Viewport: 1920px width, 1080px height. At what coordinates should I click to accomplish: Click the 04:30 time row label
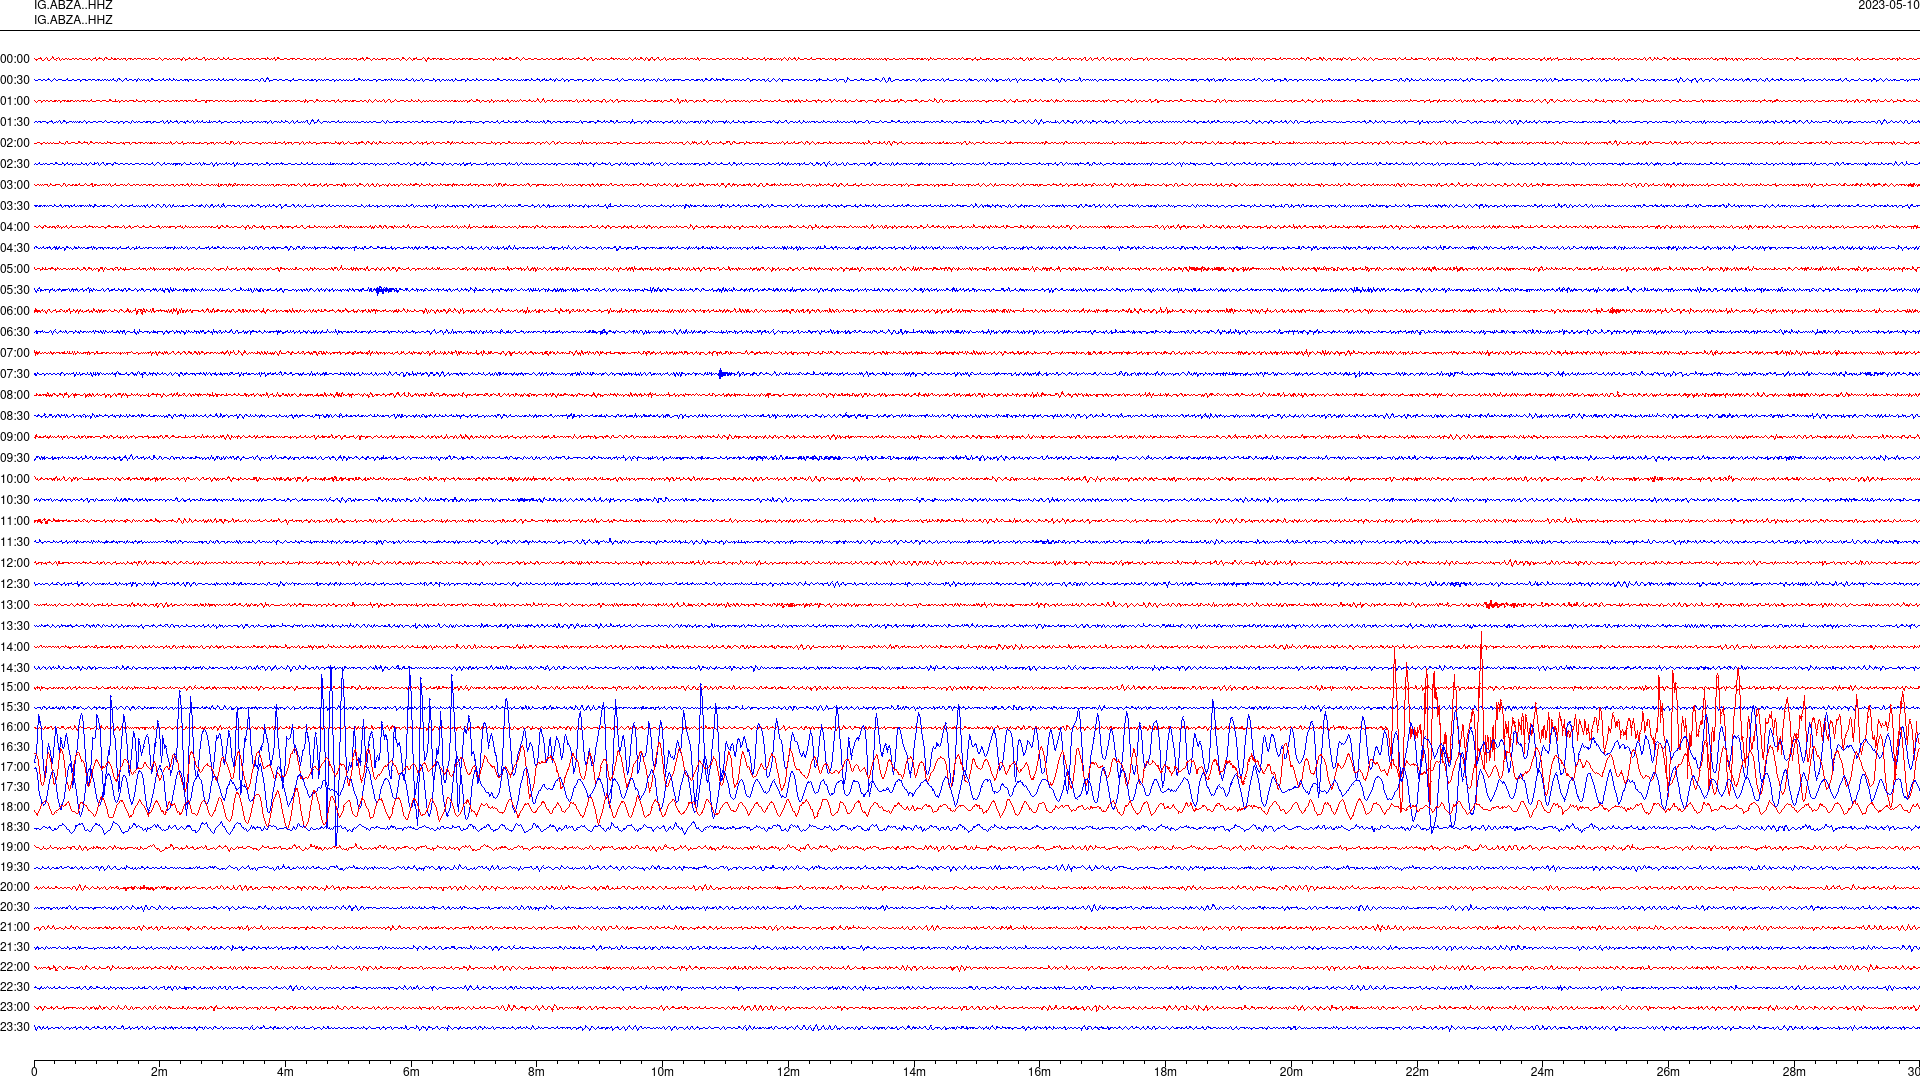[15, 248]
